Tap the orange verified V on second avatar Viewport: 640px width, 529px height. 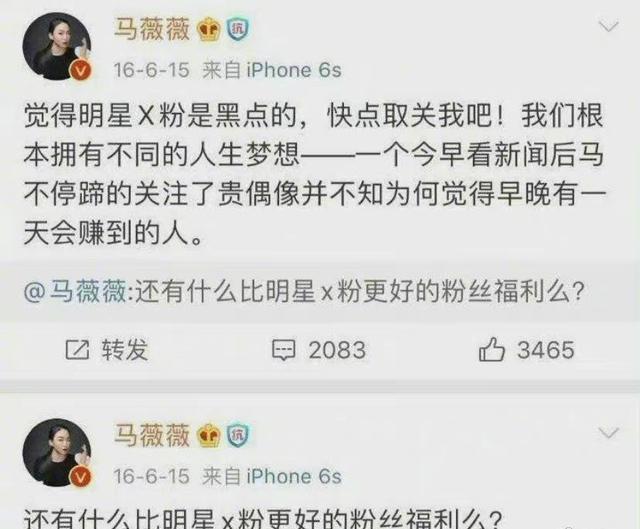(81, 477)
